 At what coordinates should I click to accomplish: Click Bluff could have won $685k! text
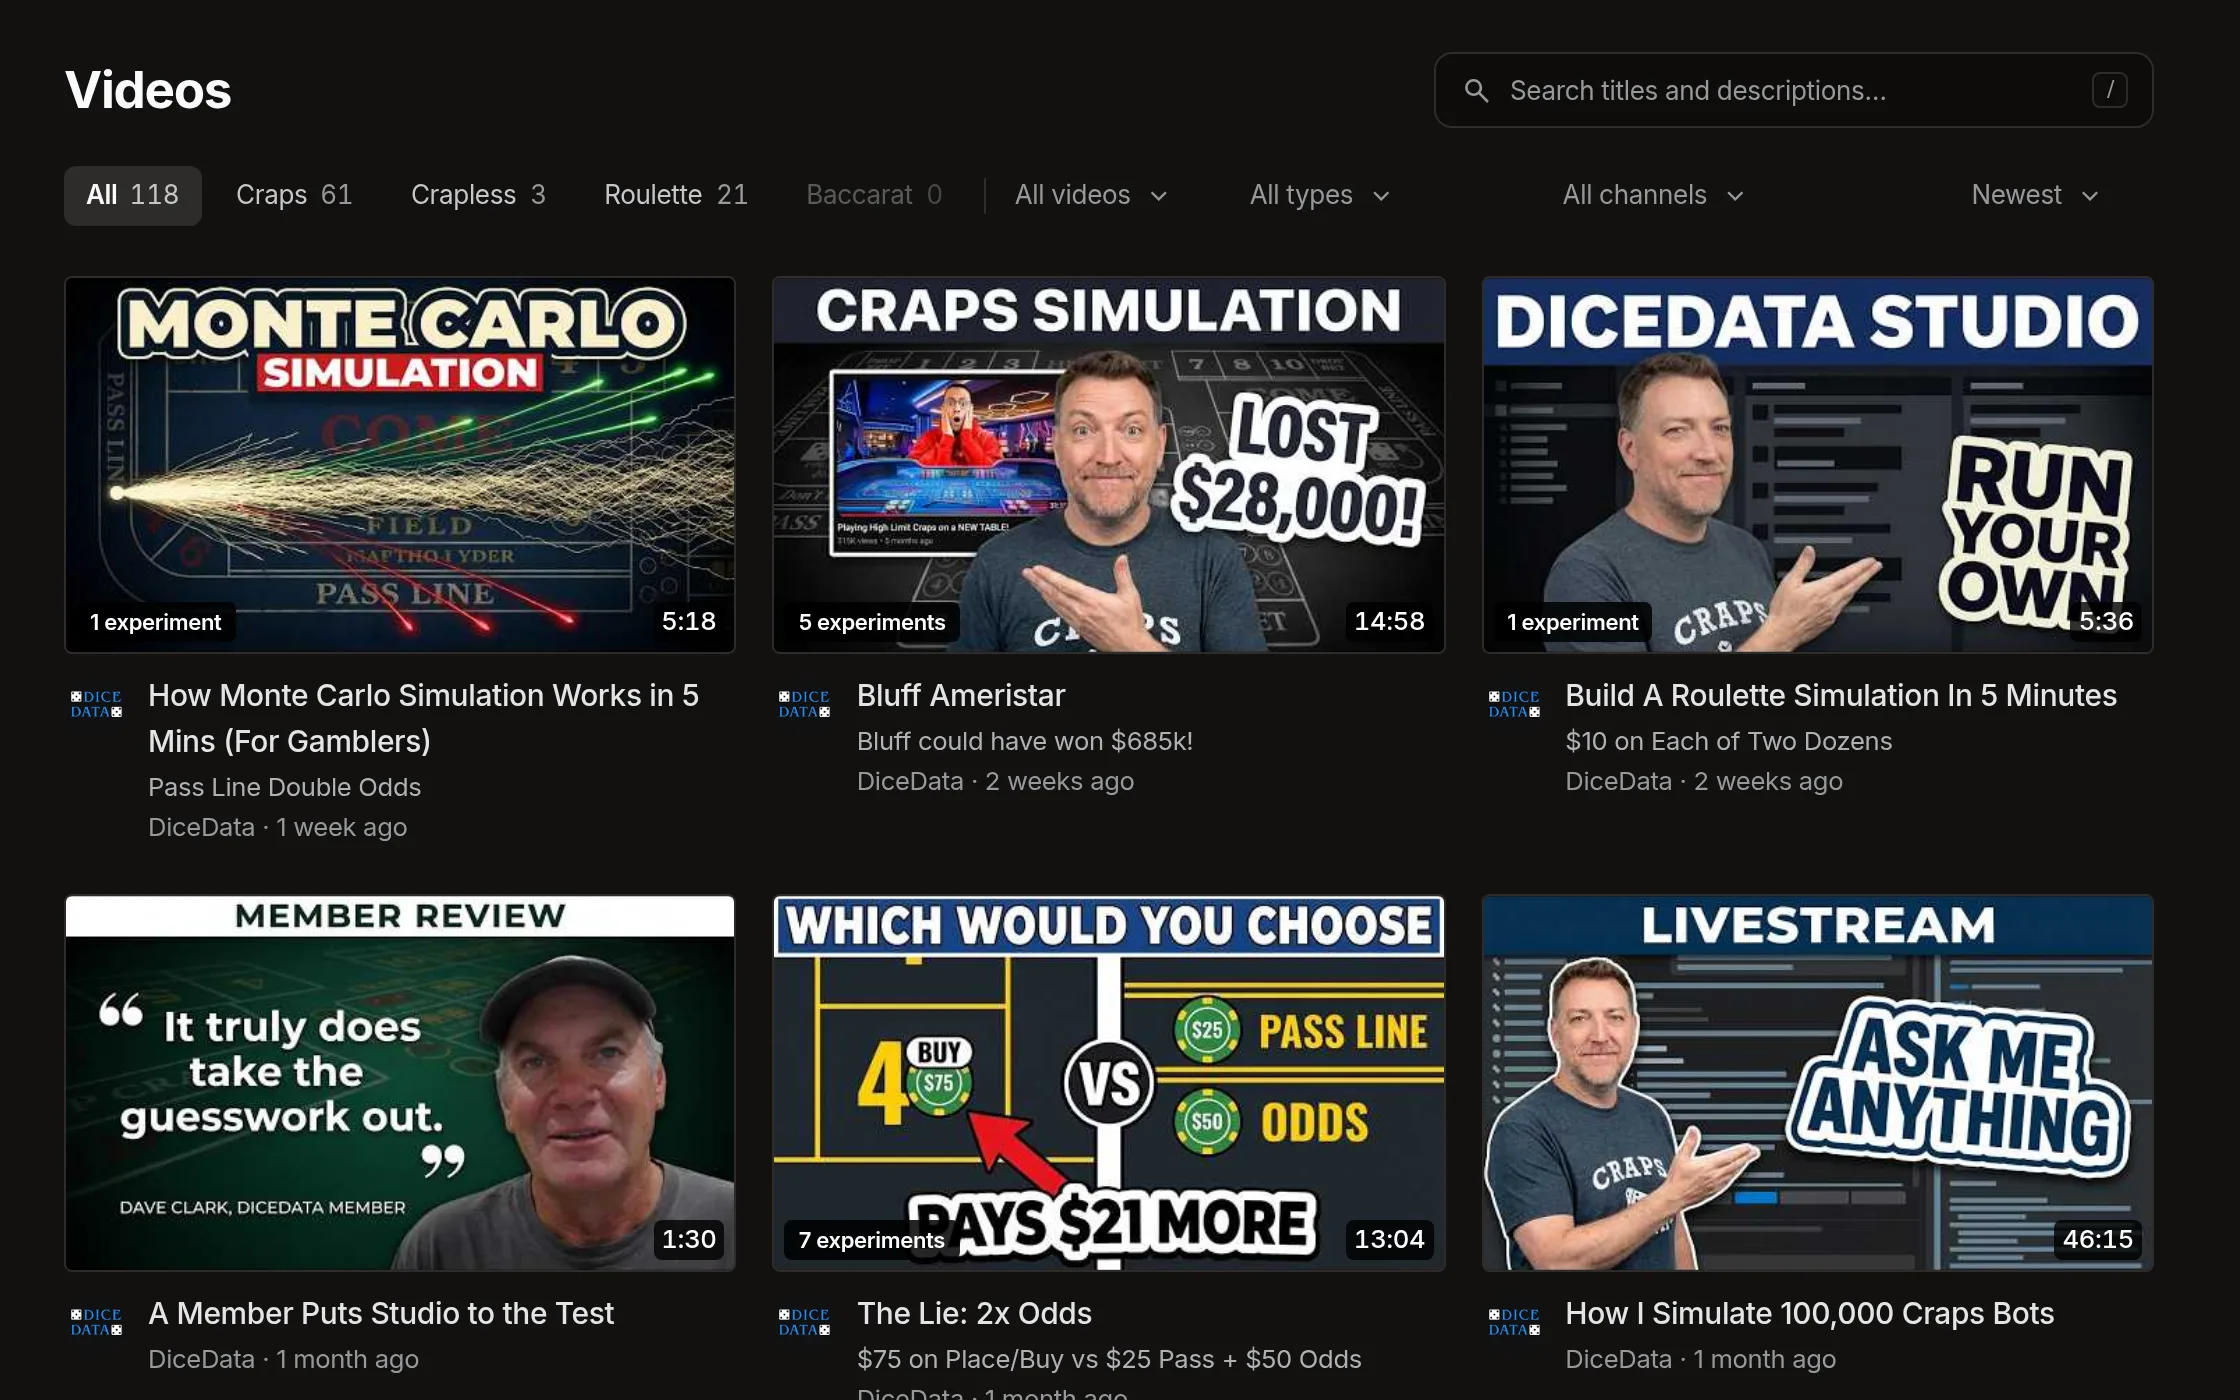click(x=1024, y=741)
